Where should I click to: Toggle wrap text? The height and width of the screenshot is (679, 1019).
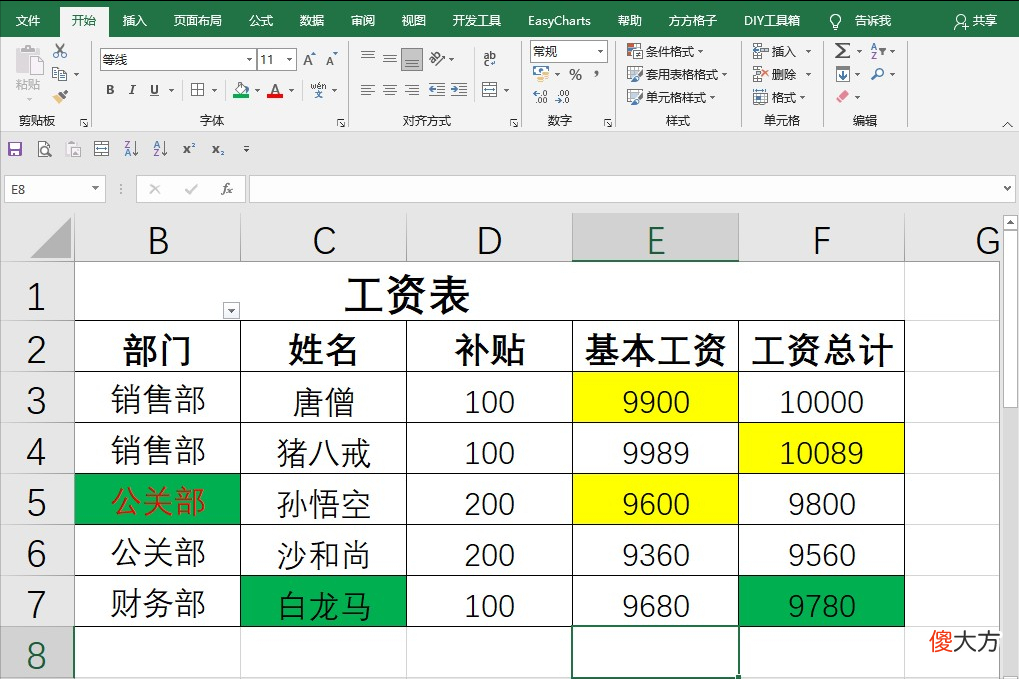coord(490,58)
